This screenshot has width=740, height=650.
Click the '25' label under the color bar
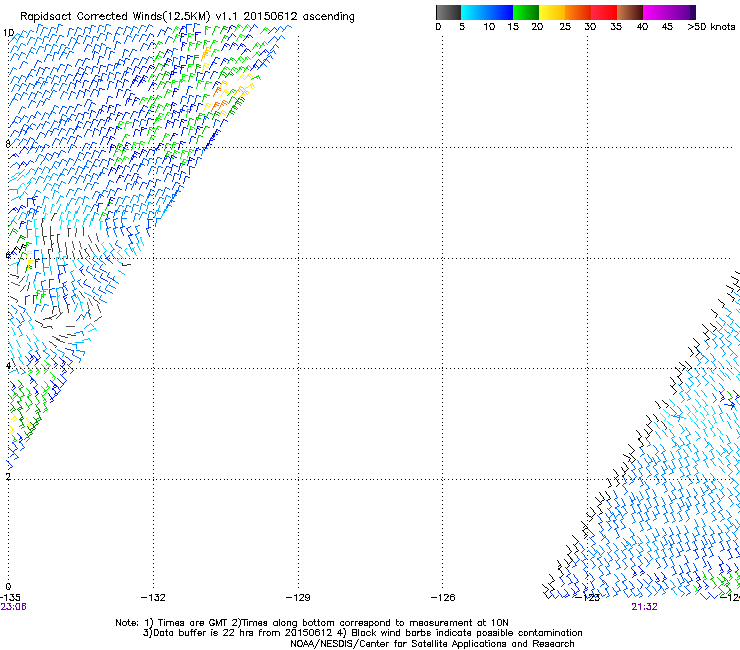(565, 27)
